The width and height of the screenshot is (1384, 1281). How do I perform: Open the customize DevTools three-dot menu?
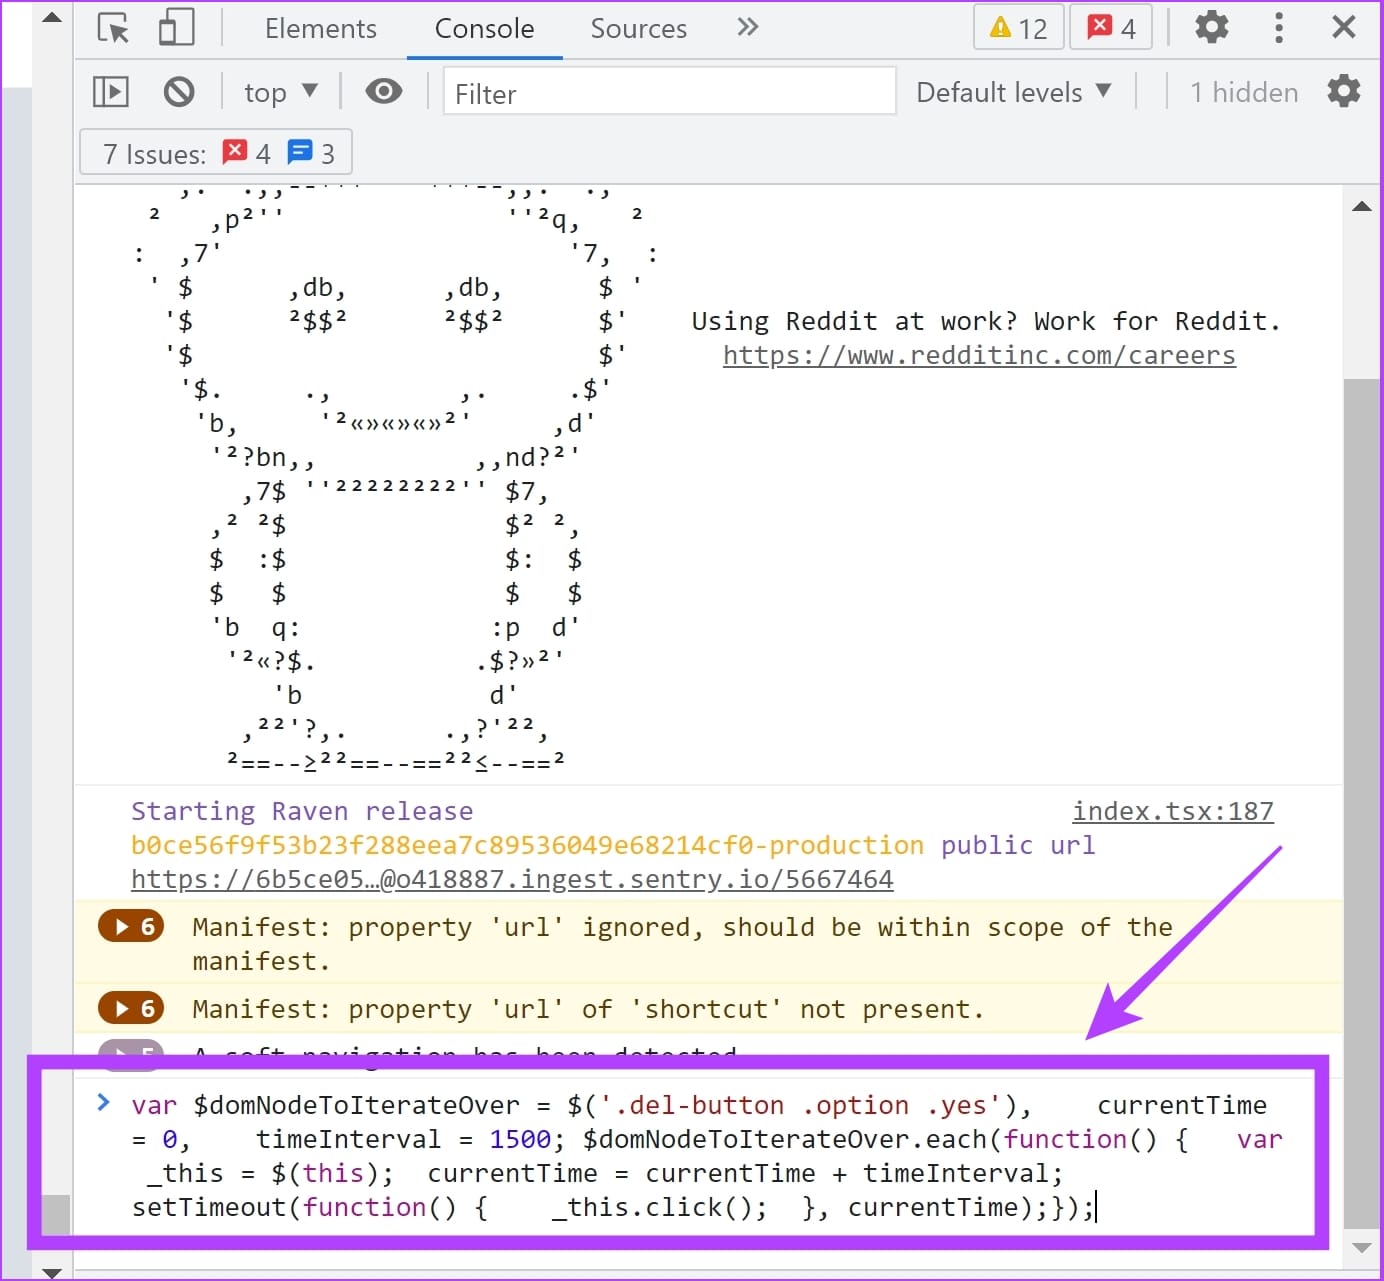click(x=1279, y=27)
